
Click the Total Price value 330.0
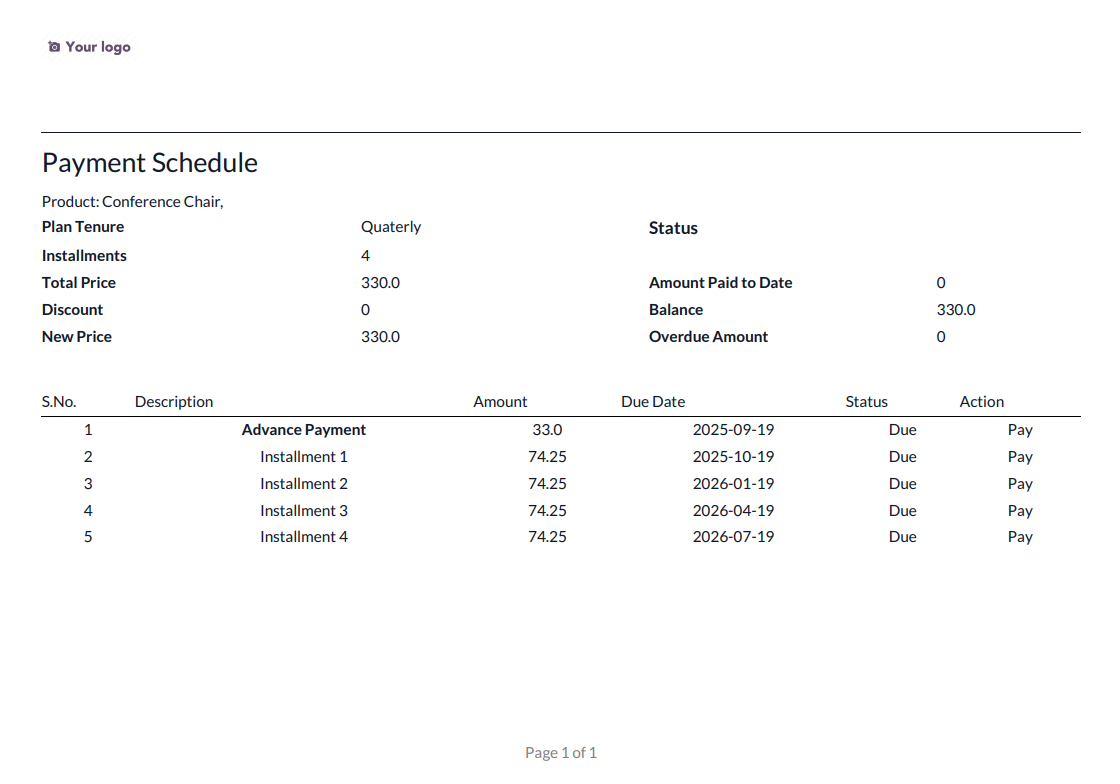[x=380, y=283]
